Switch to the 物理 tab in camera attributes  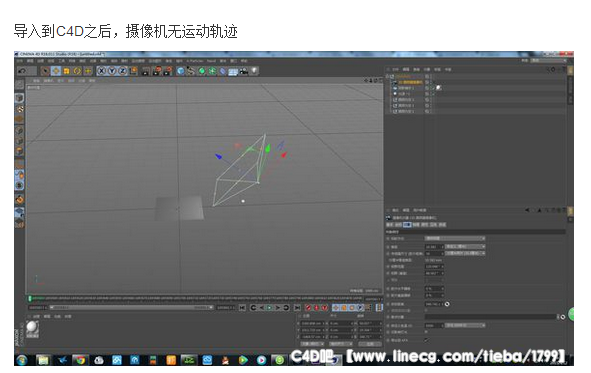tap(416, 225)
